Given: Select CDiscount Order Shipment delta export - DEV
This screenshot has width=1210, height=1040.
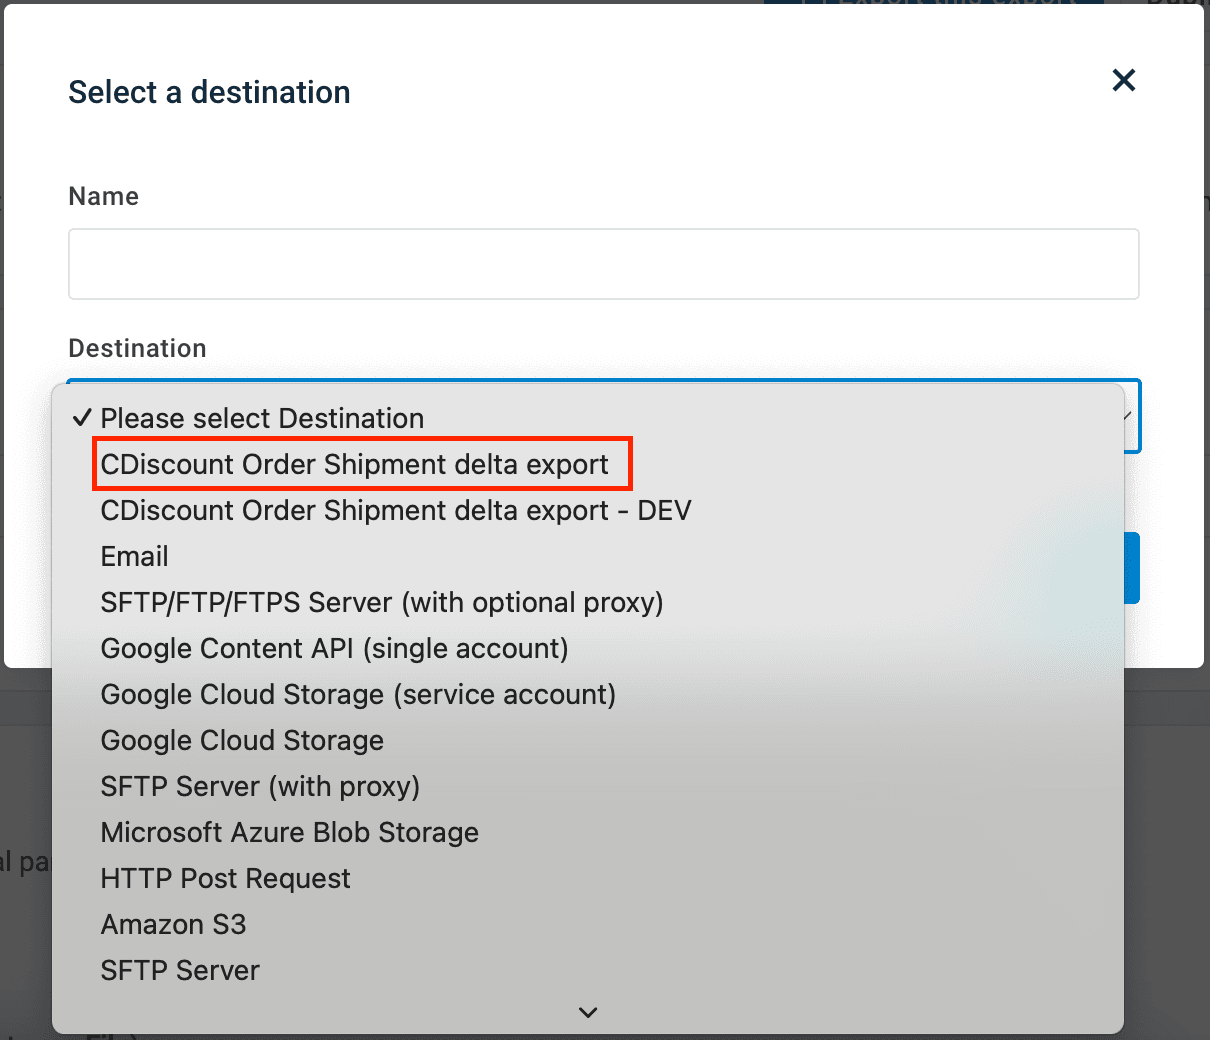Looking at the screenshot, I should point(396,511).
